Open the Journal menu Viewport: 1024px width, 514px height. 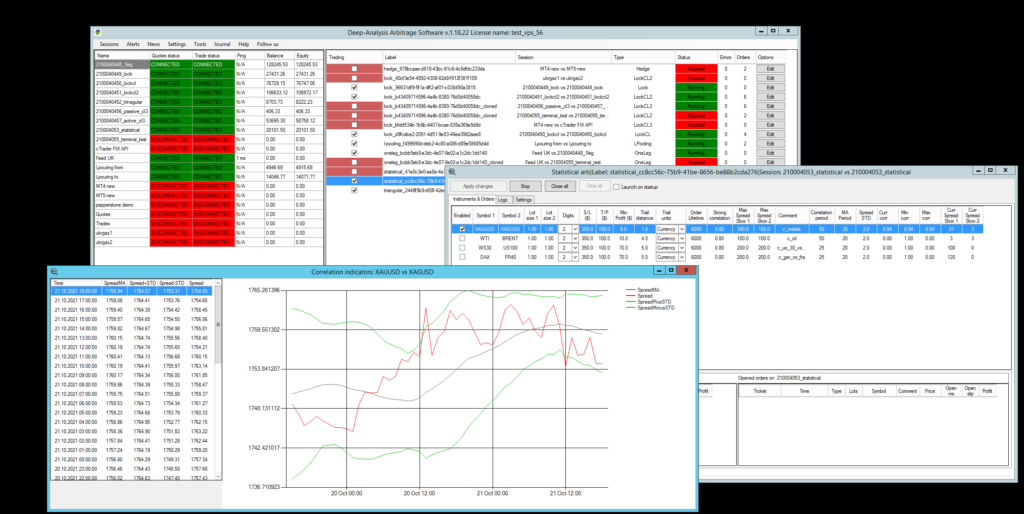pos(222,44)
